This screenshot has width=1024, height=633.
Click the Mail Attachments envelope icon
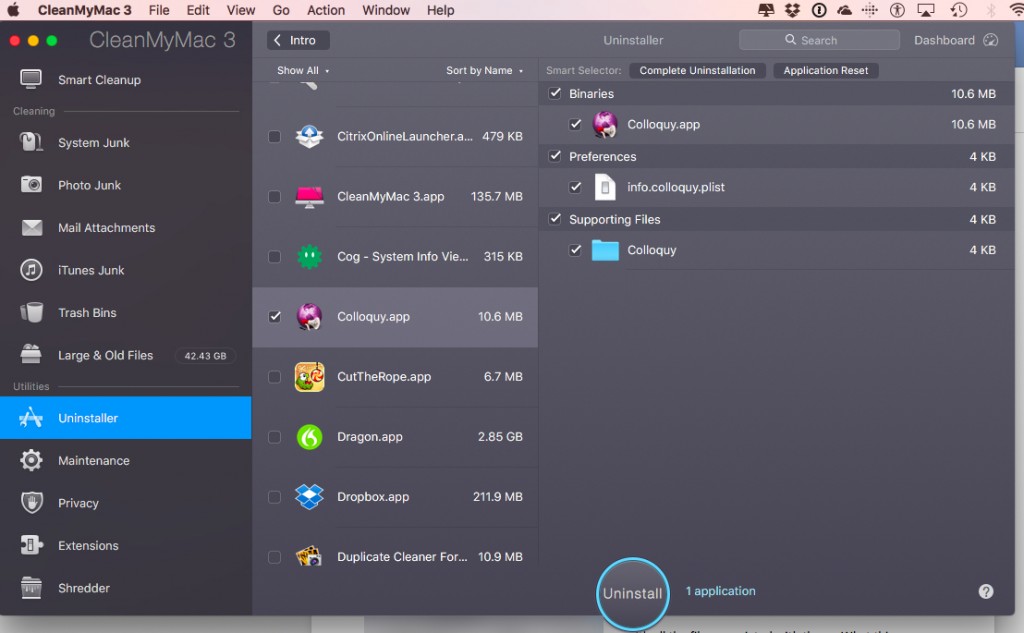coord(31,227)
